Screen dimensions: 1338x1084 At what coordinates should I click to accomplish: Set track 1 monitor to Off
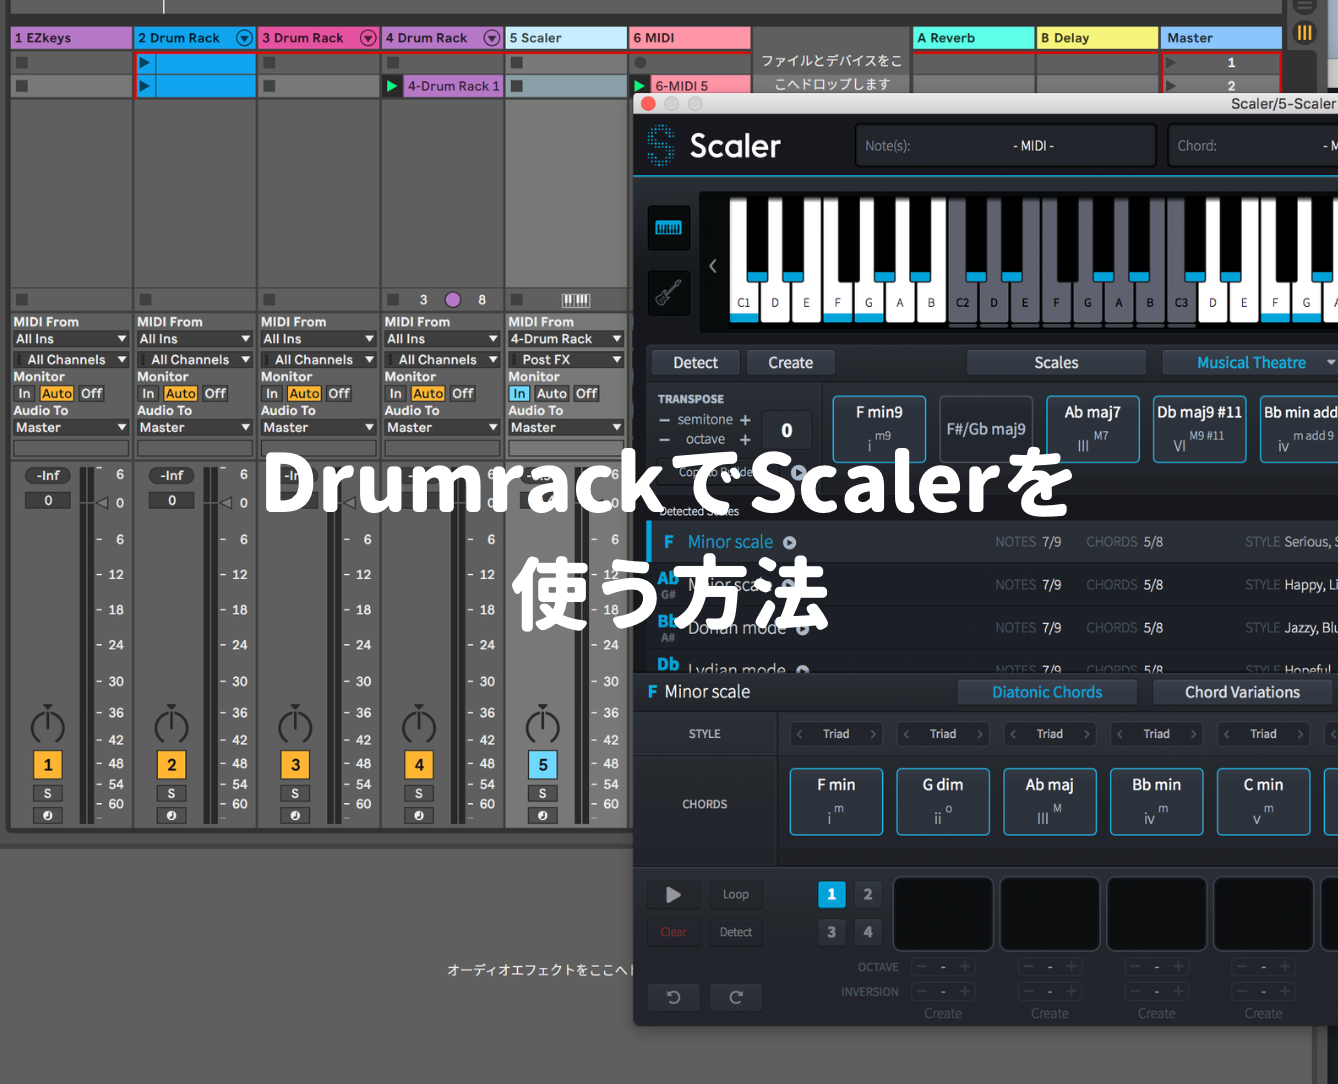click(x=91, y=394)
